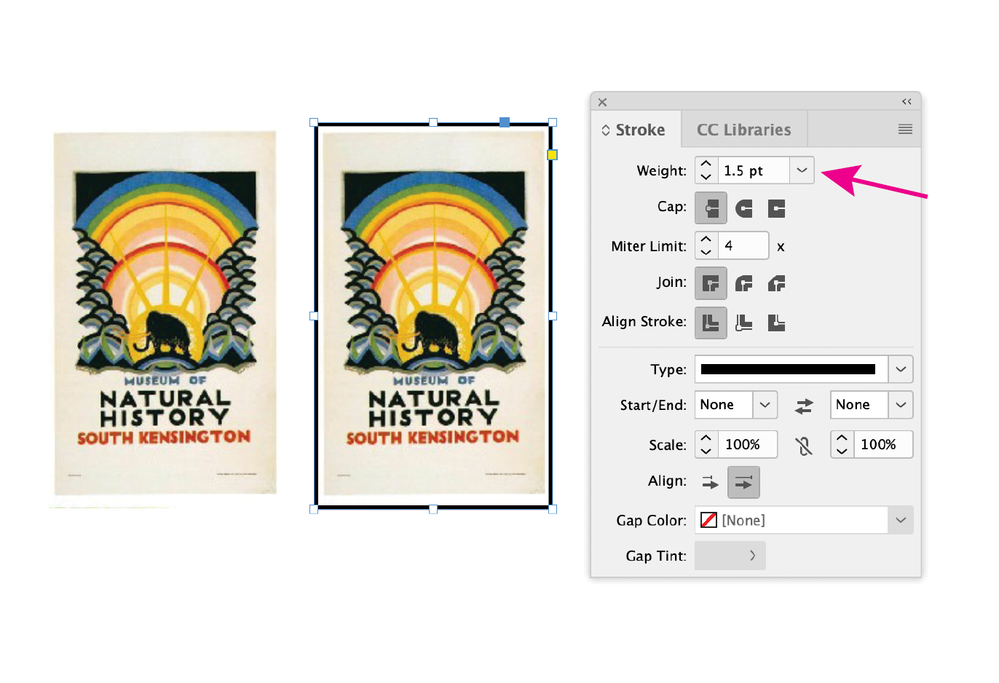
Task: Open the End arrowhead dropdown
Action: [x=900, y=405]
